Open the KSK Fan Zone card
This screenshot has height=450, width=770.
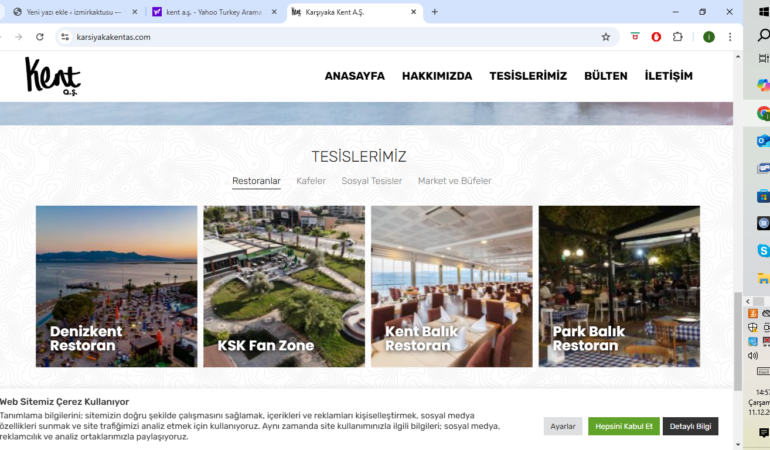click(284, 286)
